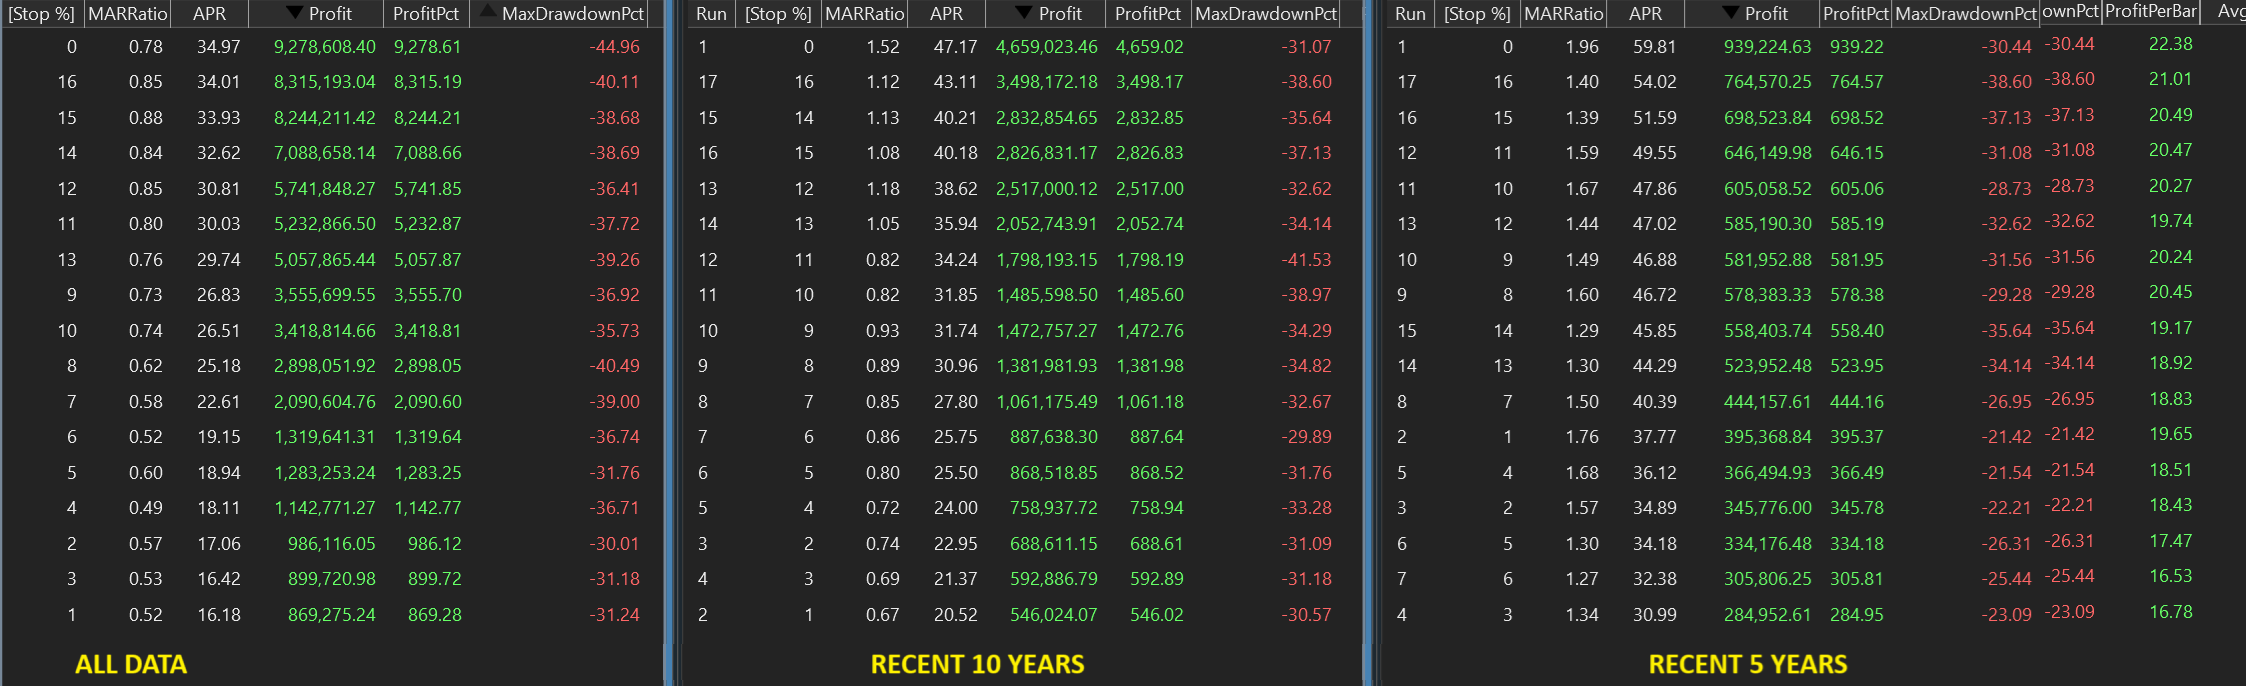Click the -44.96 max drawdown cell
Viewport: 2246px width, 686px height.
pyautogui.click(x=614, y=47)
